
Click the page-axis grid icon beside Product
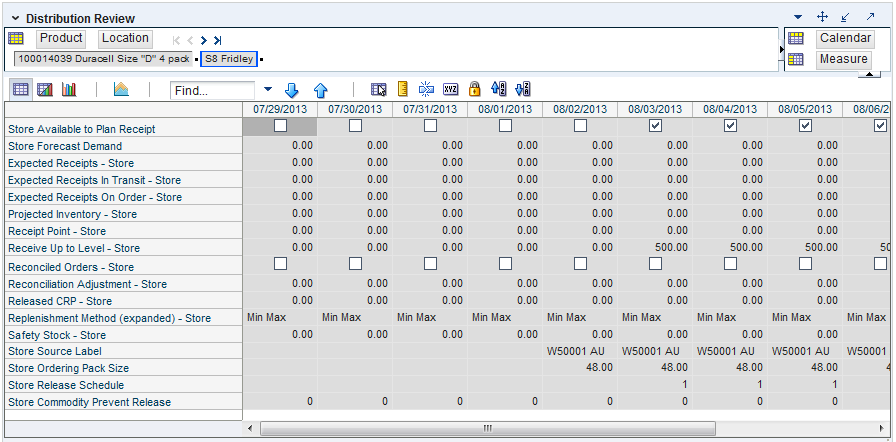click(16, 38)
